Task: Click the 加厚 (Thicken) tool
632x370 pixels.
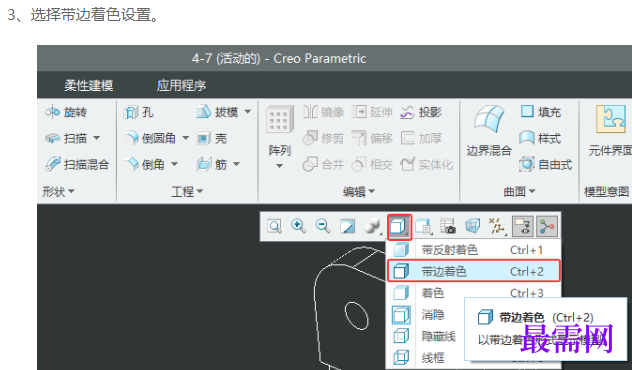Action: click(x=421, y=138)
